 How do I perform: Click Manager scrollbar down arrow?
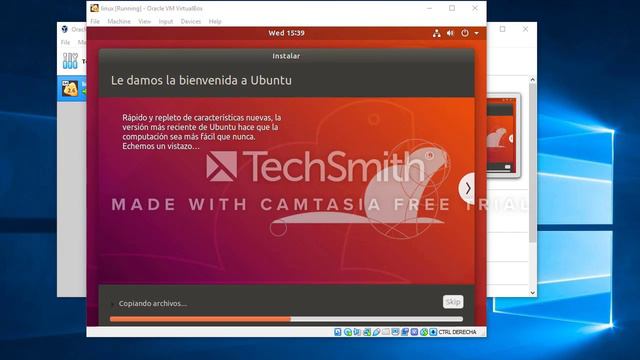(532, 293)
